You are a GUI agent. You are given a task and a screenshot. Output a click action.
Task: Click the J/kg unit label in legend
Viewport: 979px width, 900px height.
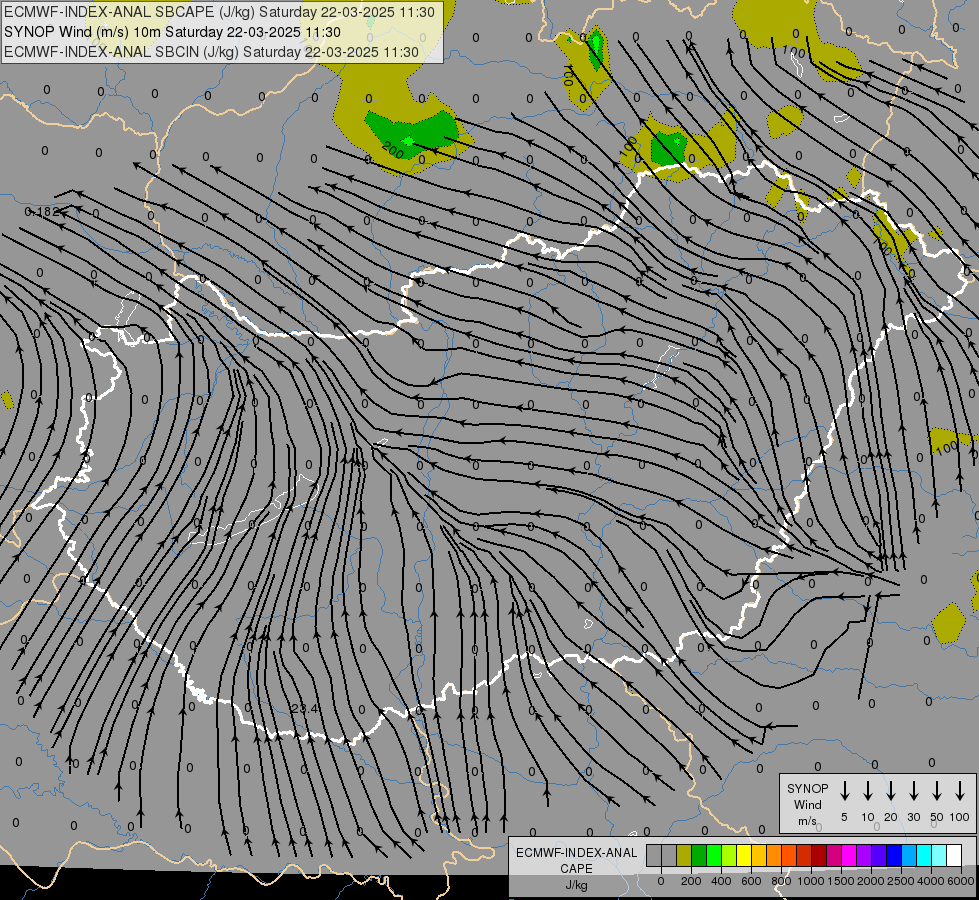(576, 885)
